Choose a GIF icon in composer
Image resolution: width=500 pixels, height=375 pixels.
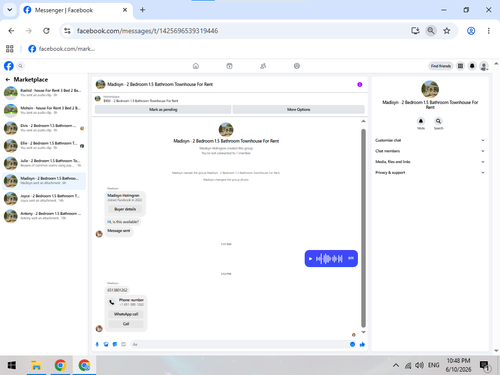123,344
